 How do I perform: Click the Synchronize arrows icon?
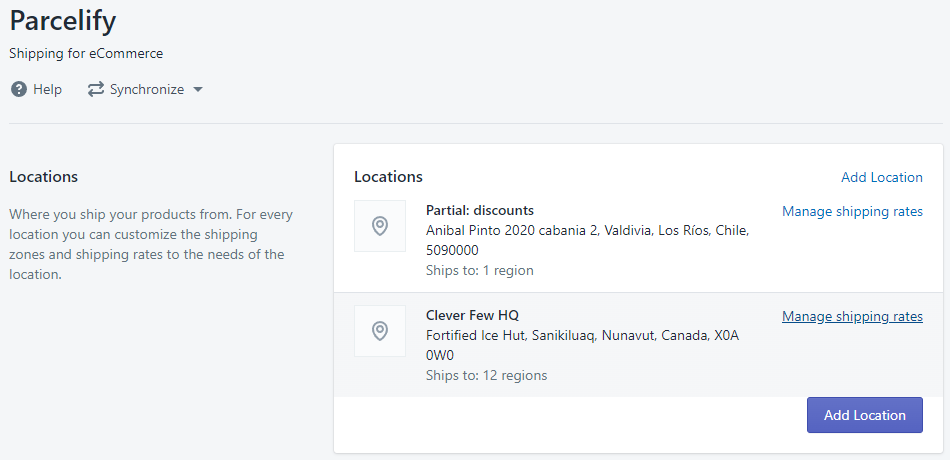[x=96, y=90]
